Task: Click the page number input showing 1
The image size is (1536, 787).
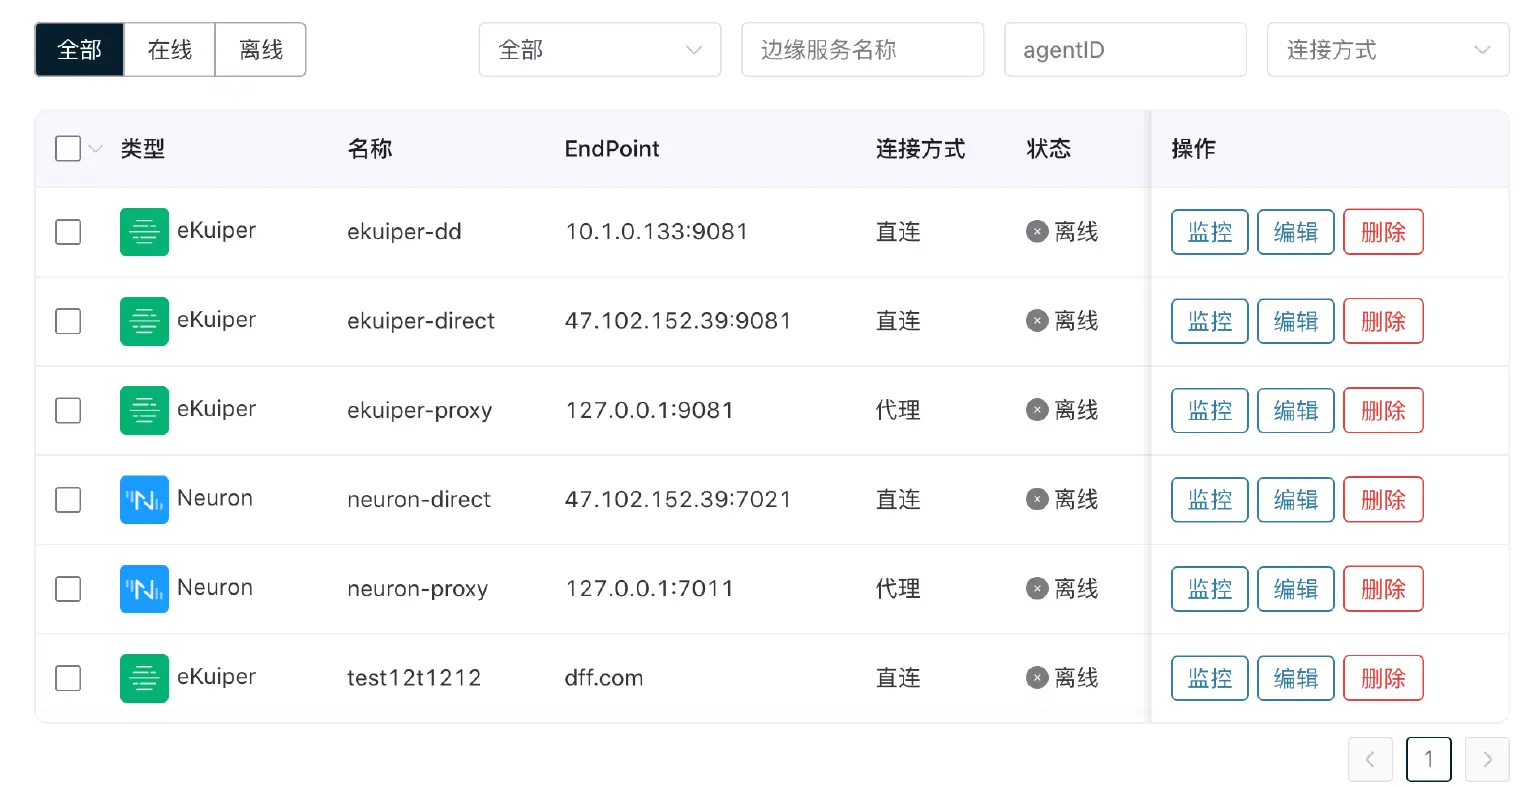Action: click(1428, 759)
